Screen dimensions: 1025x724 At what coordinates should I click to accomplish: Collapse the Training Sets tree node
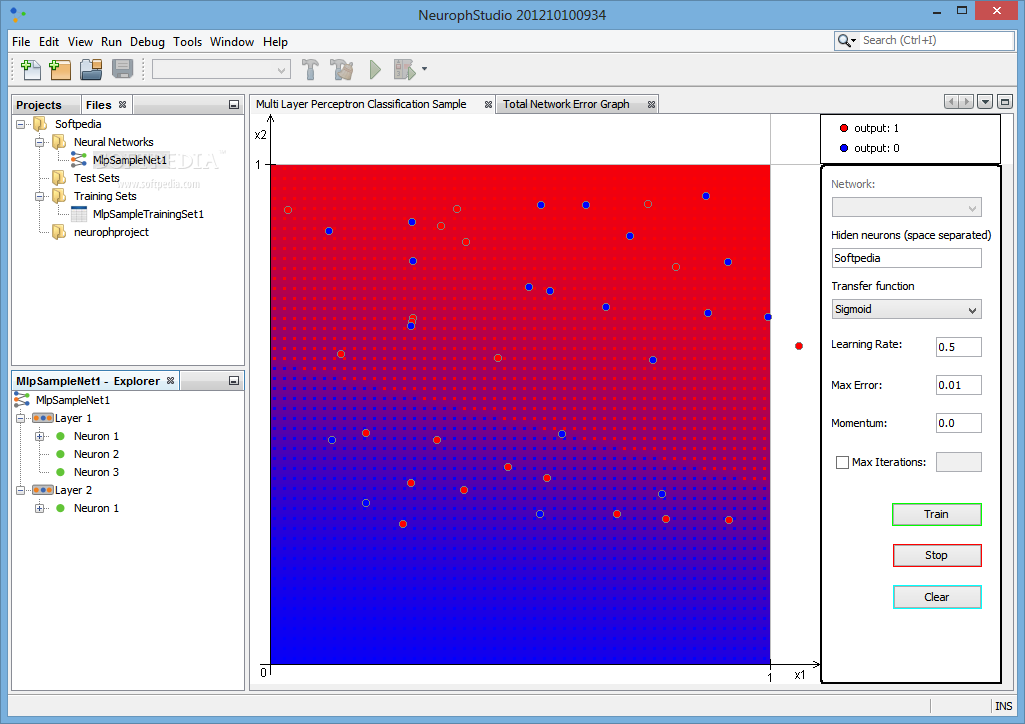(x=40, y=196)
